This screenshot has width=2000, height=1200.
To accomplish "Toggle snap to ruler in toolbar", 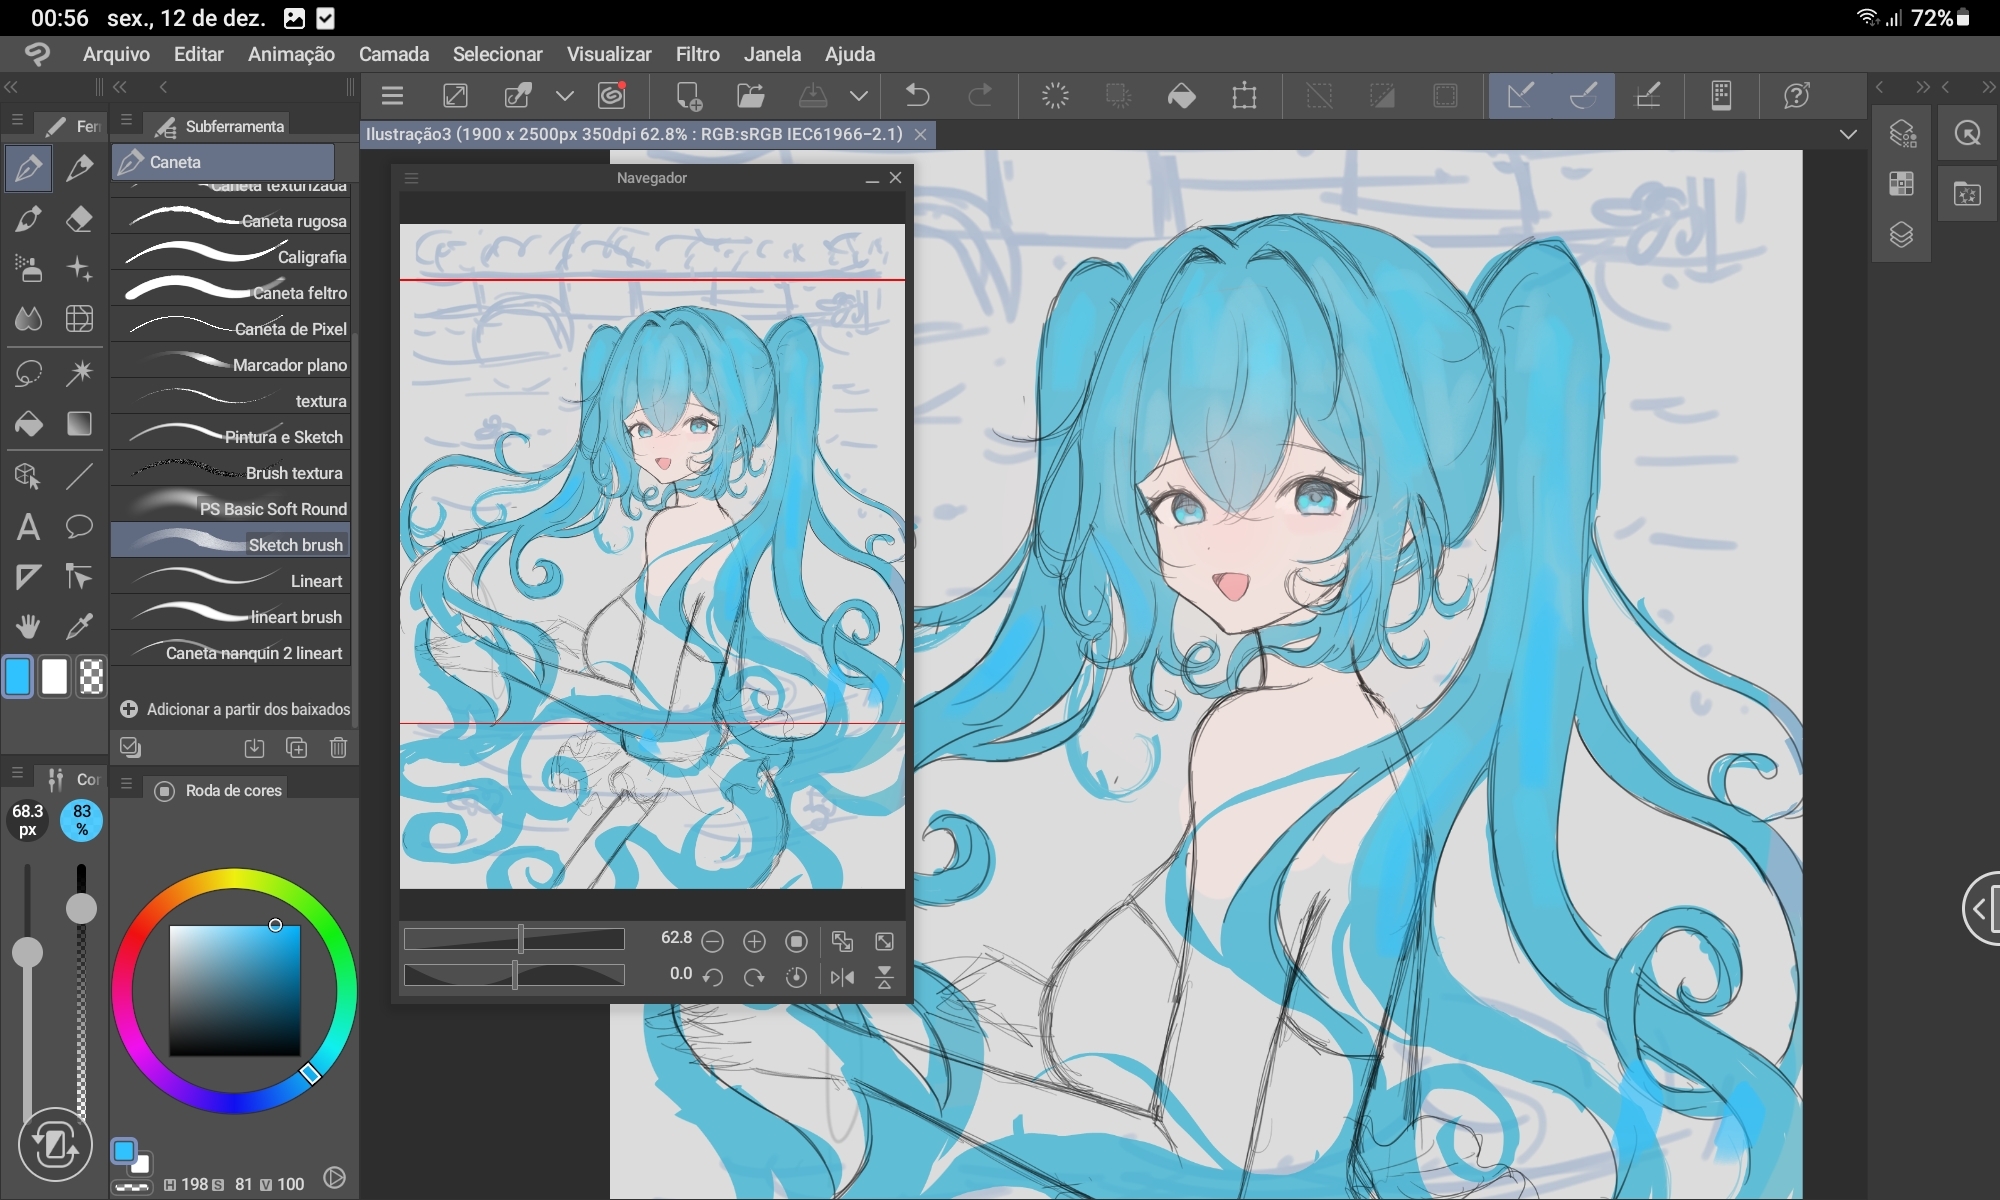I will click(x=1520, y=96).
